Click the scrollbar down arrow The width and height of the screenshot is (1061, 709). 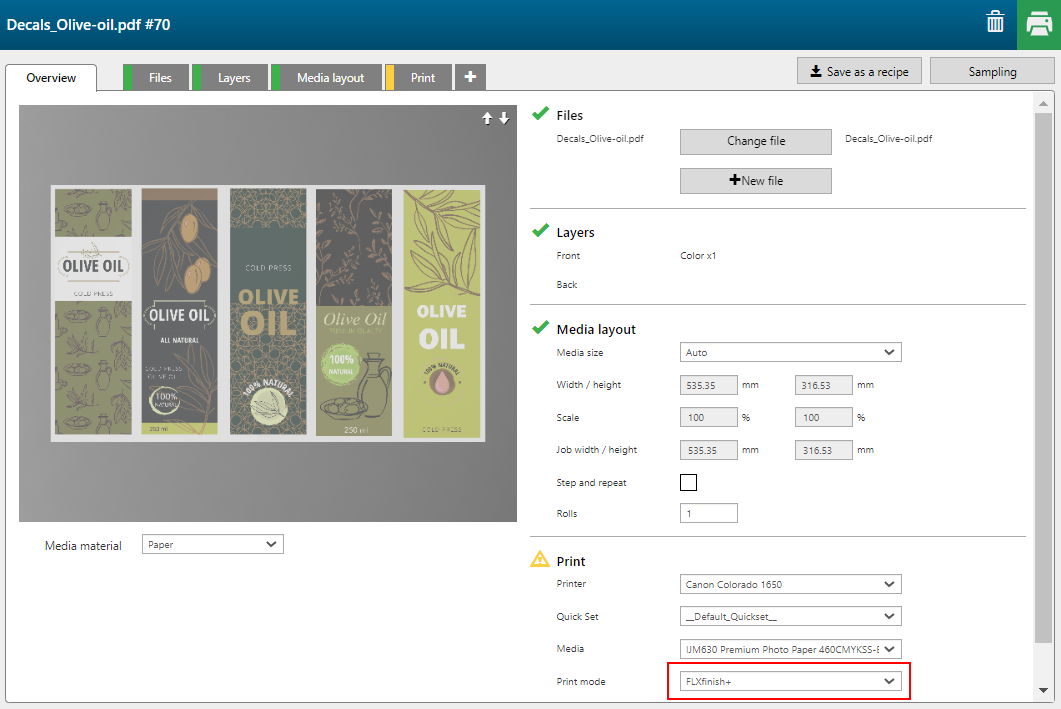[1044, 690]
